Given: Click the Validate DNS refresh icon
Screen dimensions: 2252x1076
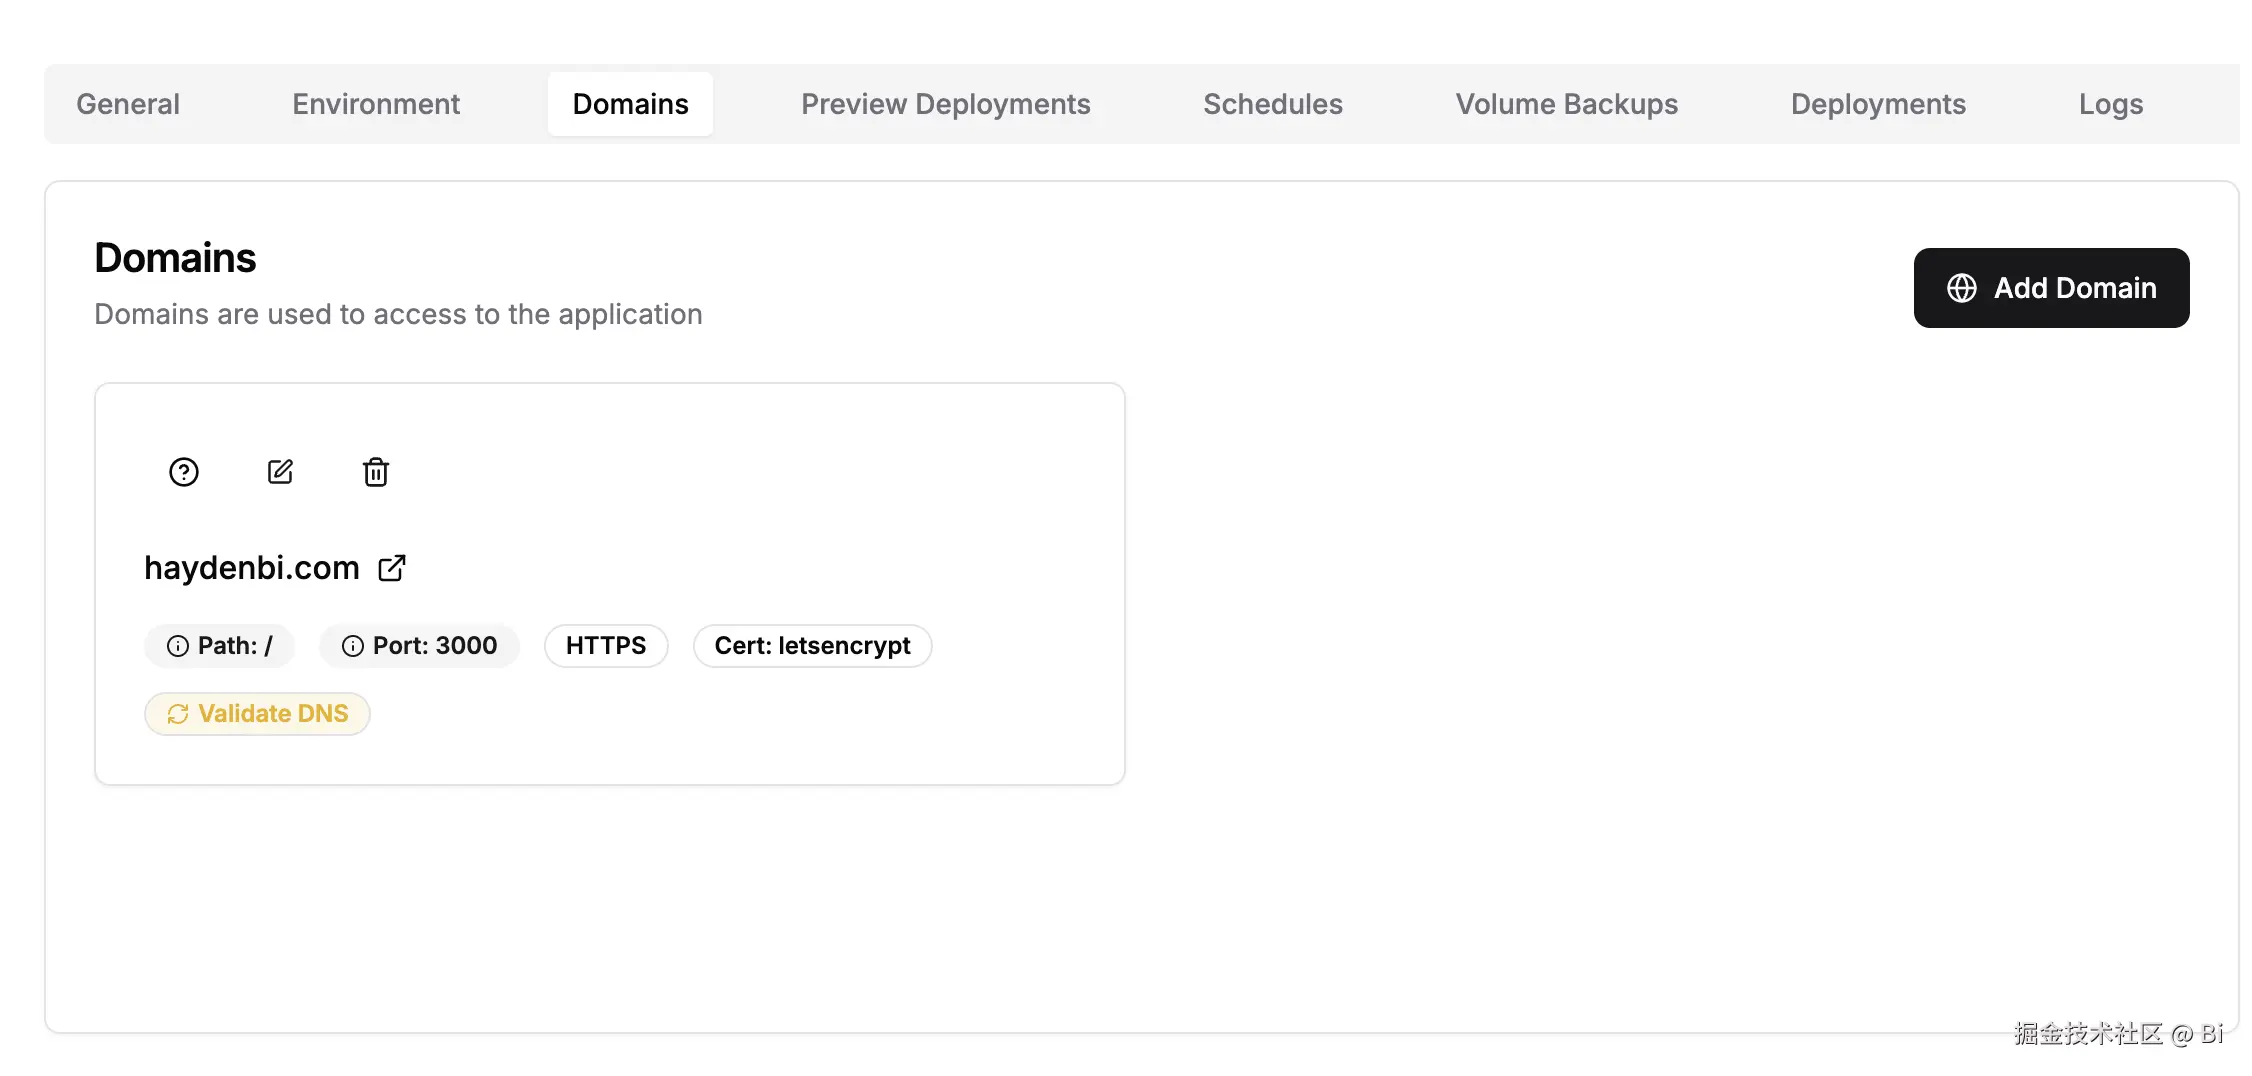Looking at the screenshot, I should 178,714.
